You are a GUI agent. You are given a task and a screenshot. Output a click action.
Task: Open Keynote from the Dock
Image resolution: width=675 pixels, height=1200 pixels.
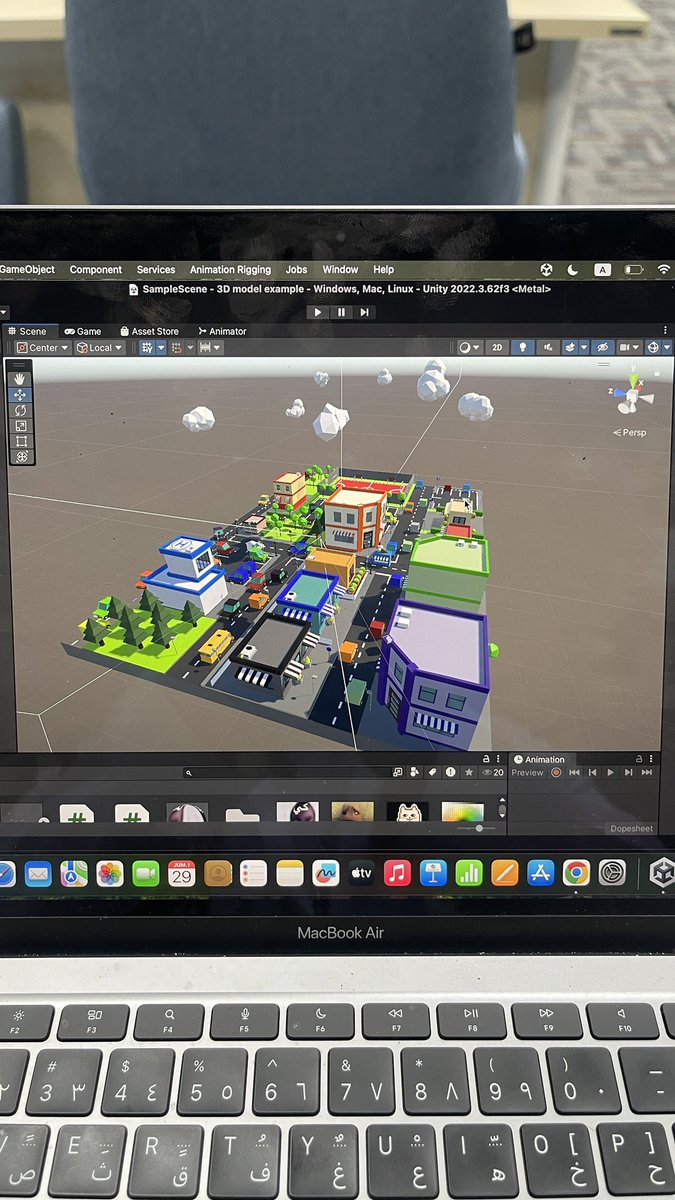[433, 873]
